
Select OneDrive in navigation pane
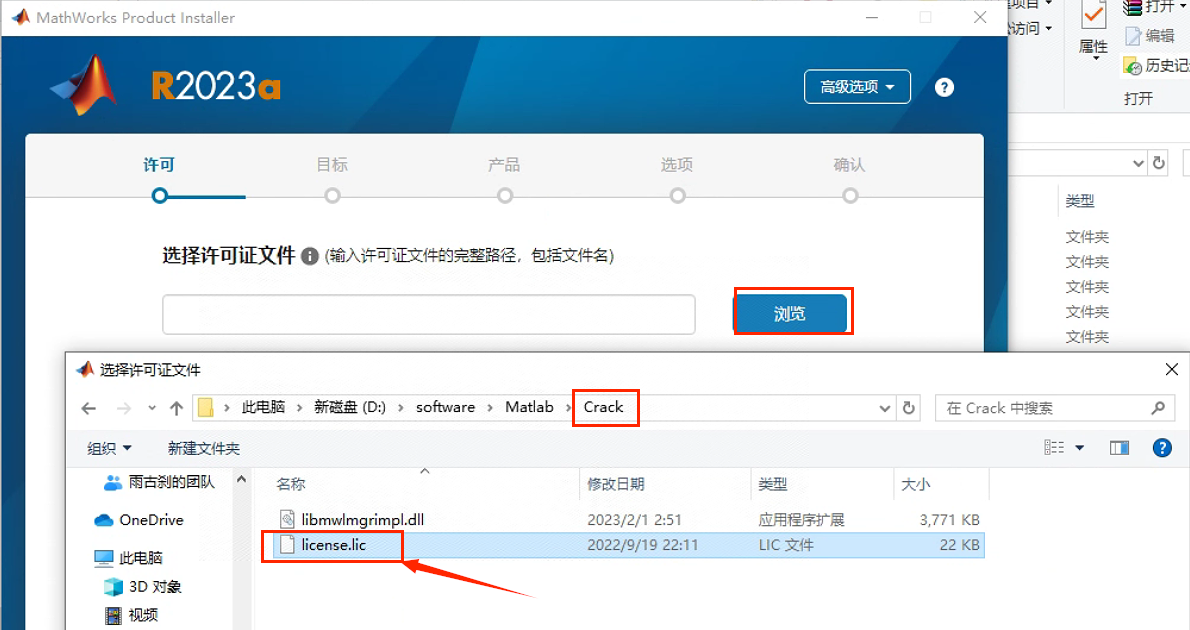[x=140, y=520]
